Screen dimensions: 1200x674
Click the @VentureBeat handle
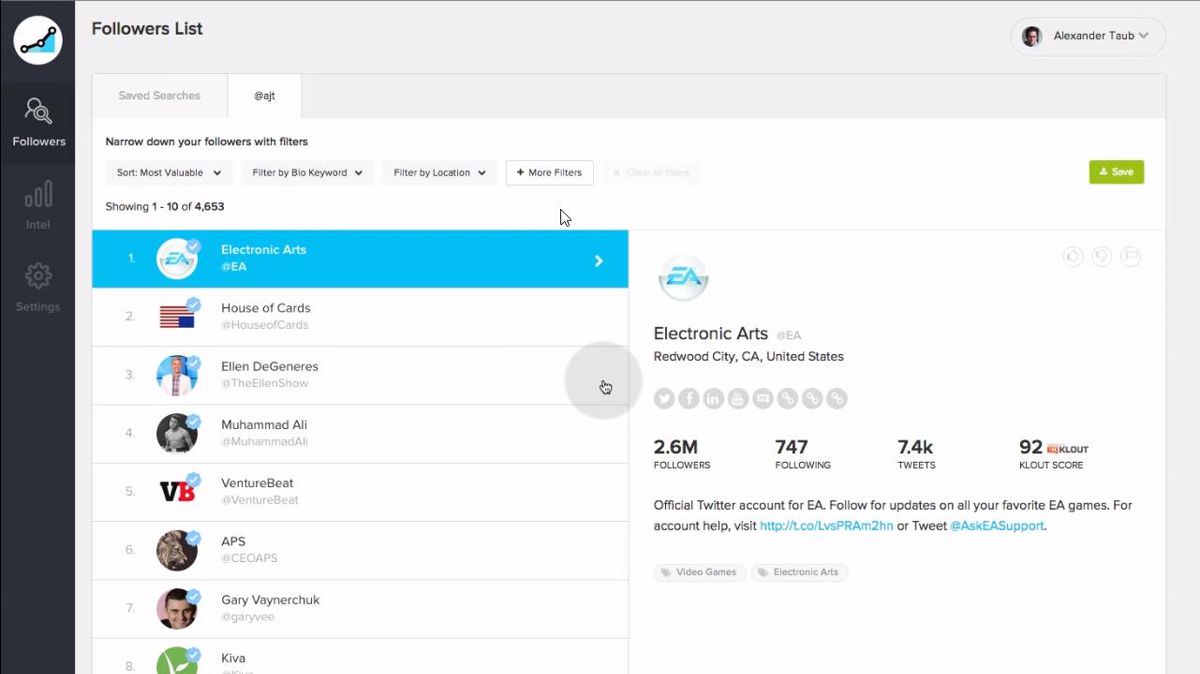pyautogui.click(x=259, y=500)
